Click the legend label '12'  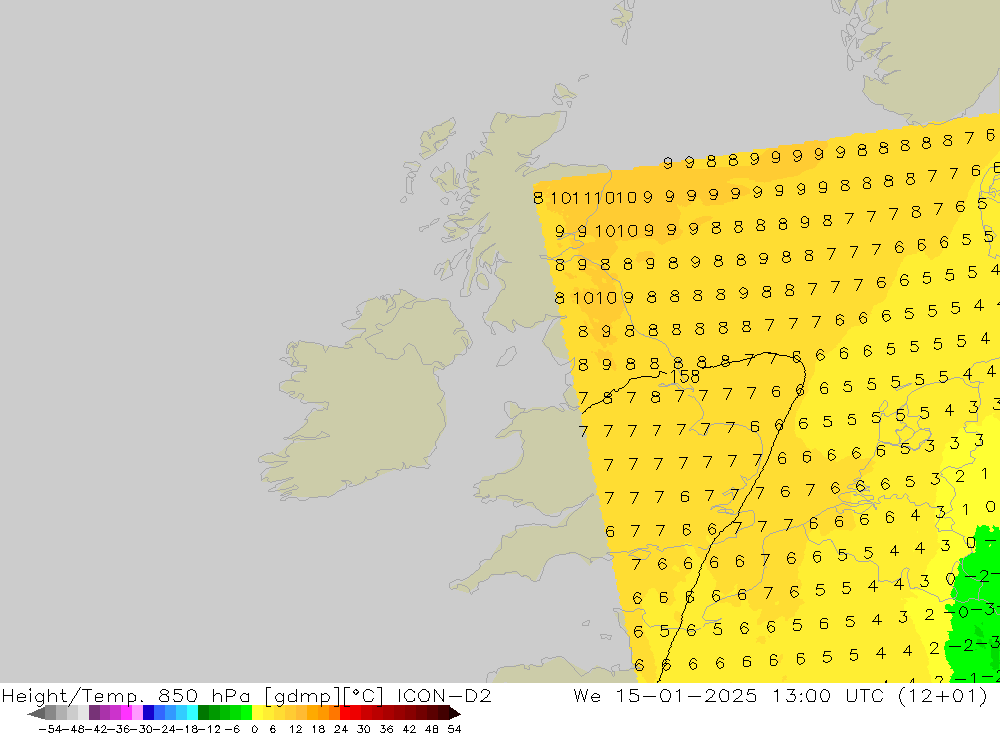[295, 729]
